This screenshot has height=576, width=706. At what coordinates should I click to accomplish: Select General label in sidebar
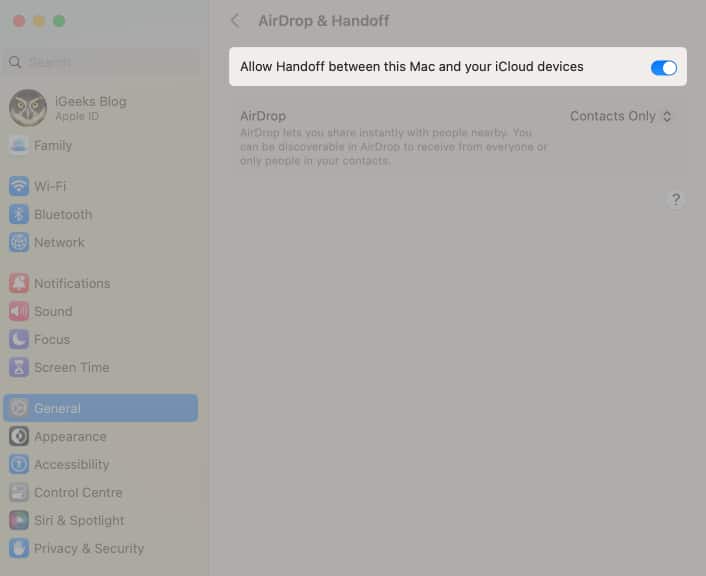pos(57,408)
